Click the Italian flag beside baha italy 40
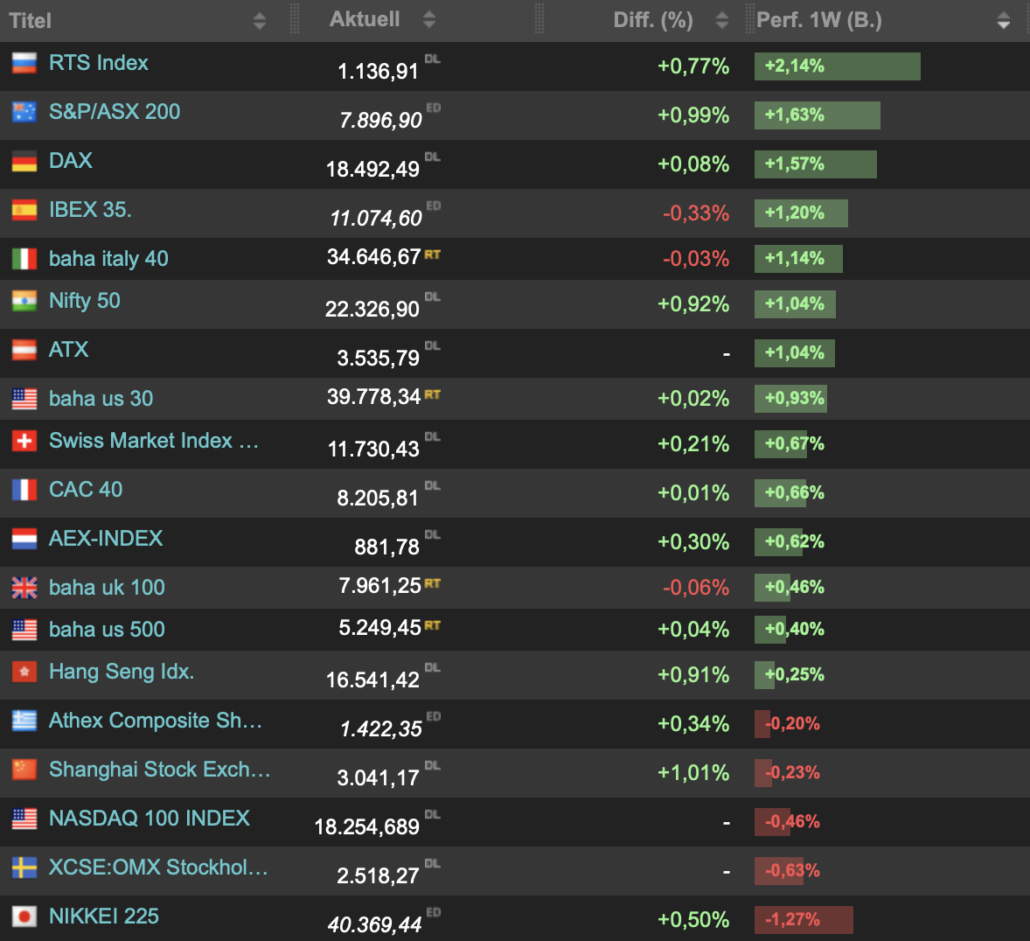 click(24, 259)
